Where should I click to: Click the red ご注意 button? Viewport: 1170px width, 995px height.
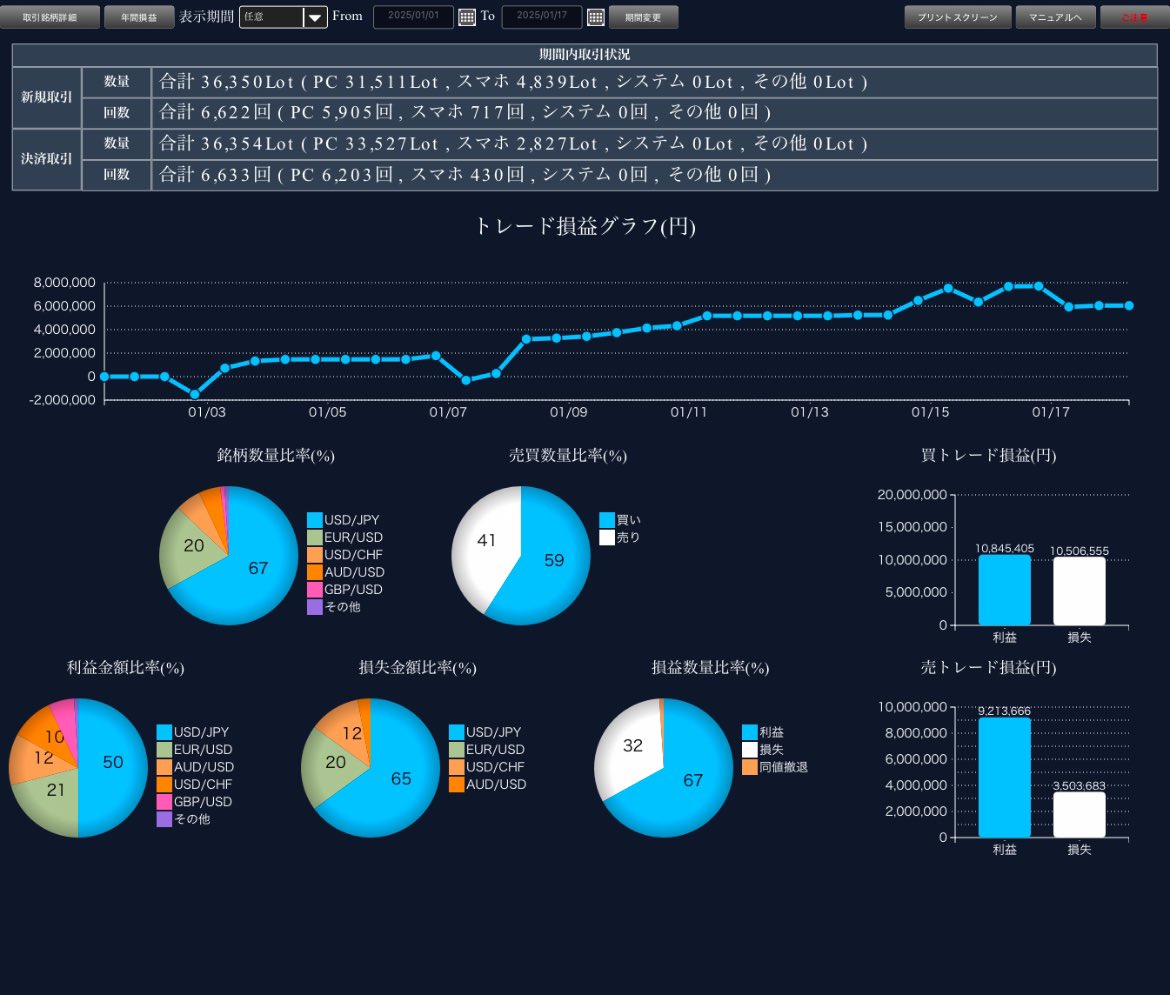tap(1135, 17)
